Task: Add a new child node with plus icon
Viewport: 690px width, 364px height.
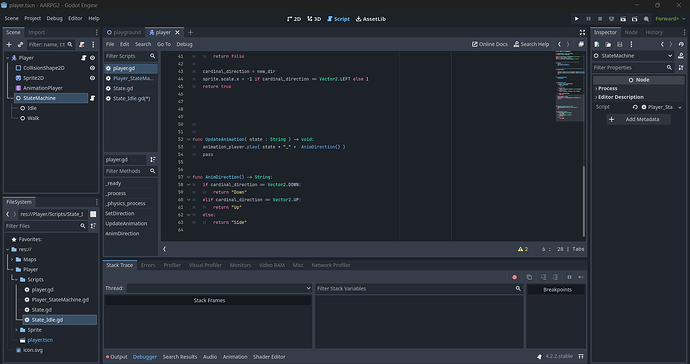Action: tap(9, 44)
